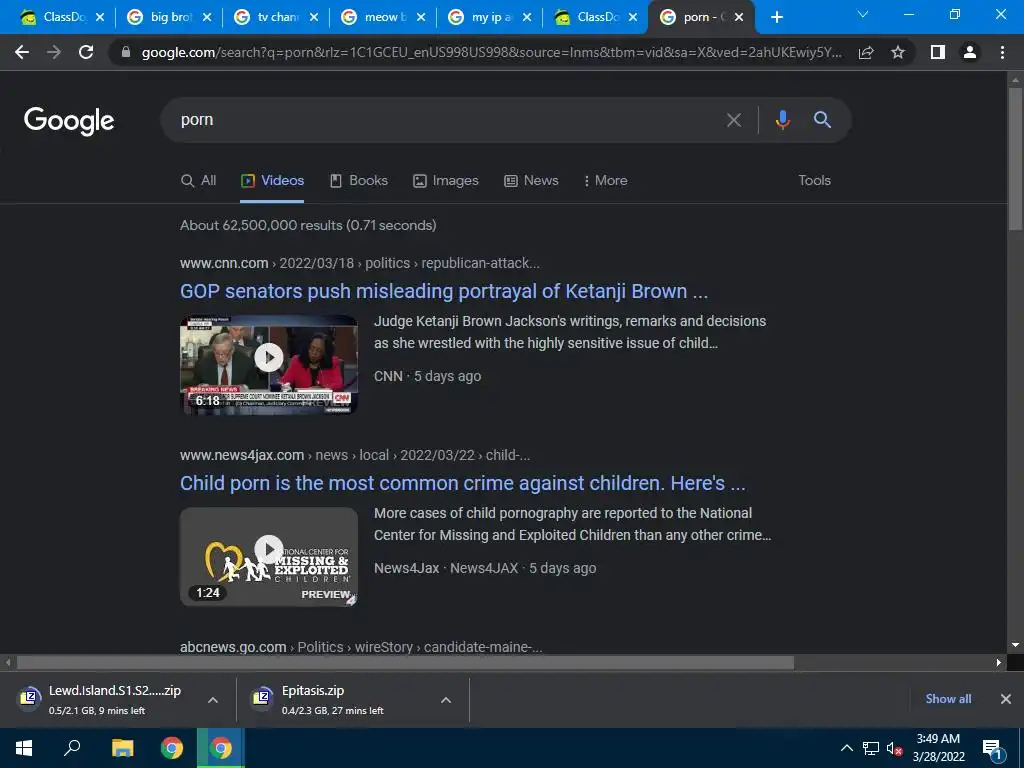
Task: Click the www.cnn.com breadcrumb URL
Action: [224, 263]
